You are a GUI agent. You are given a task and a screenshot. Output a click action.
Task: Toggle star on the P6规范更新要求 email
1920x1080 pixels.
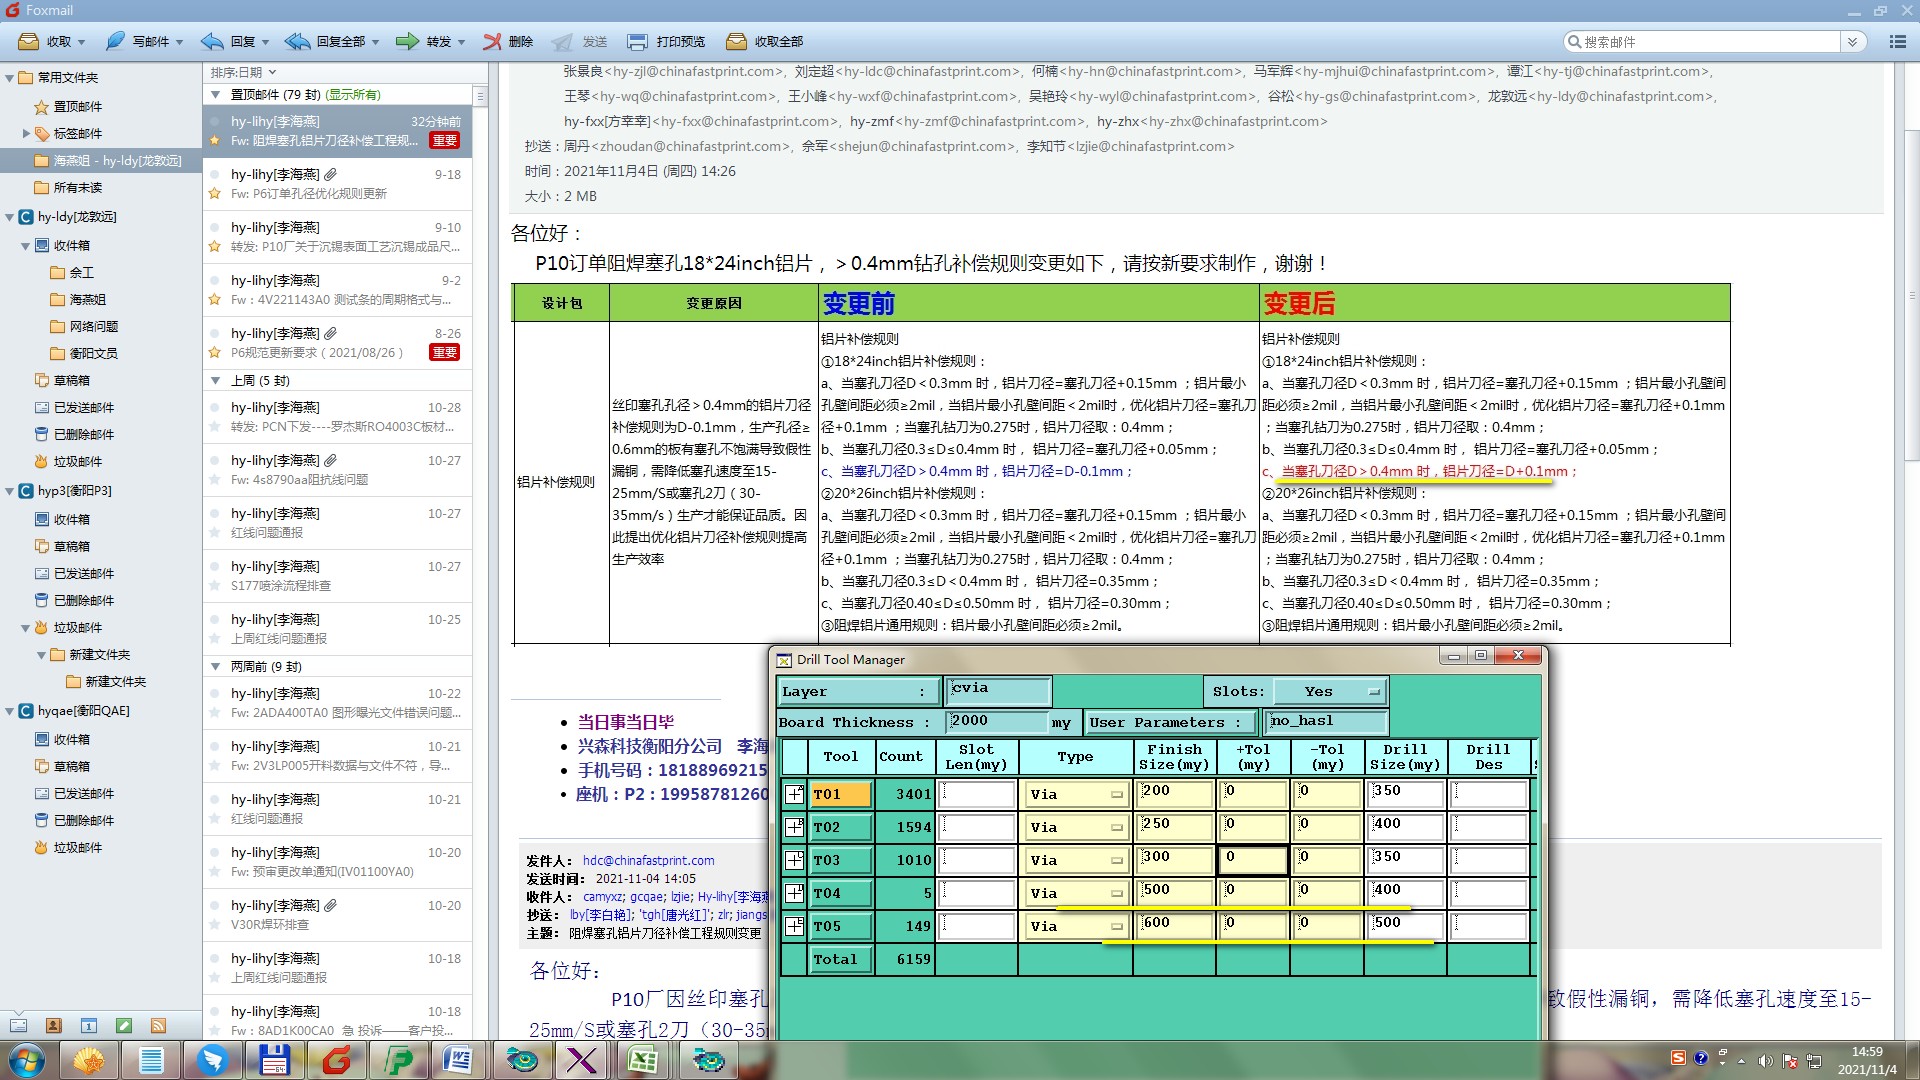pos(214,352)
